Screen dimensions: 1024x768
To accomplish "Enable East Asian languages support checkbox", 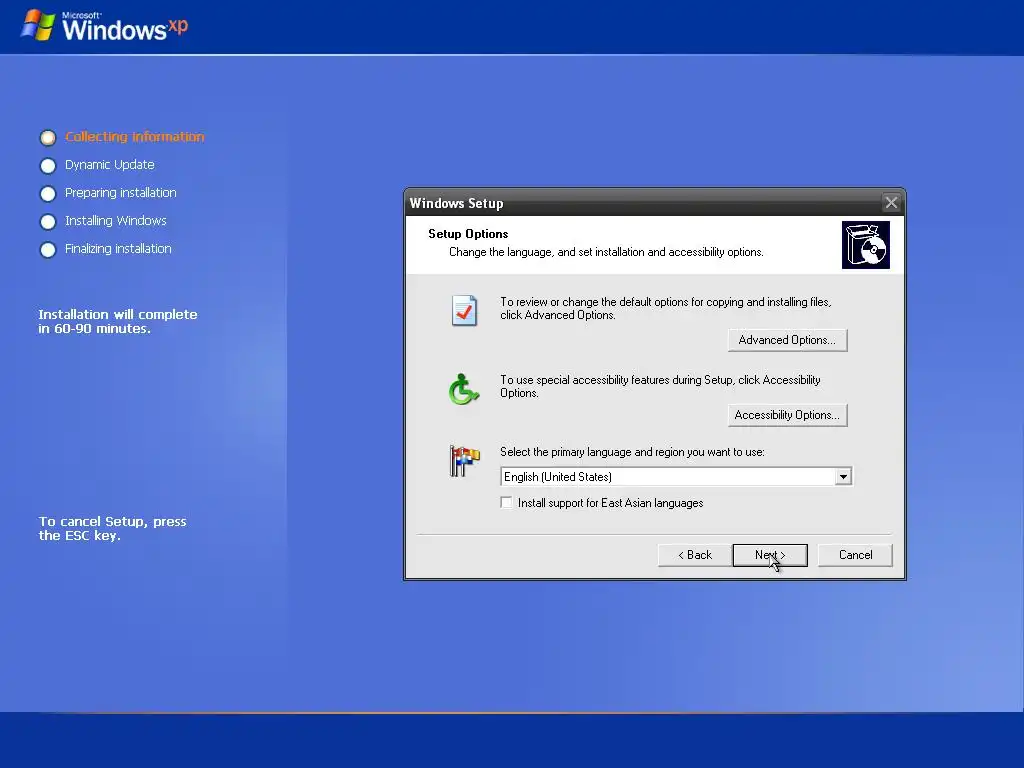I will tap(506, 502).
